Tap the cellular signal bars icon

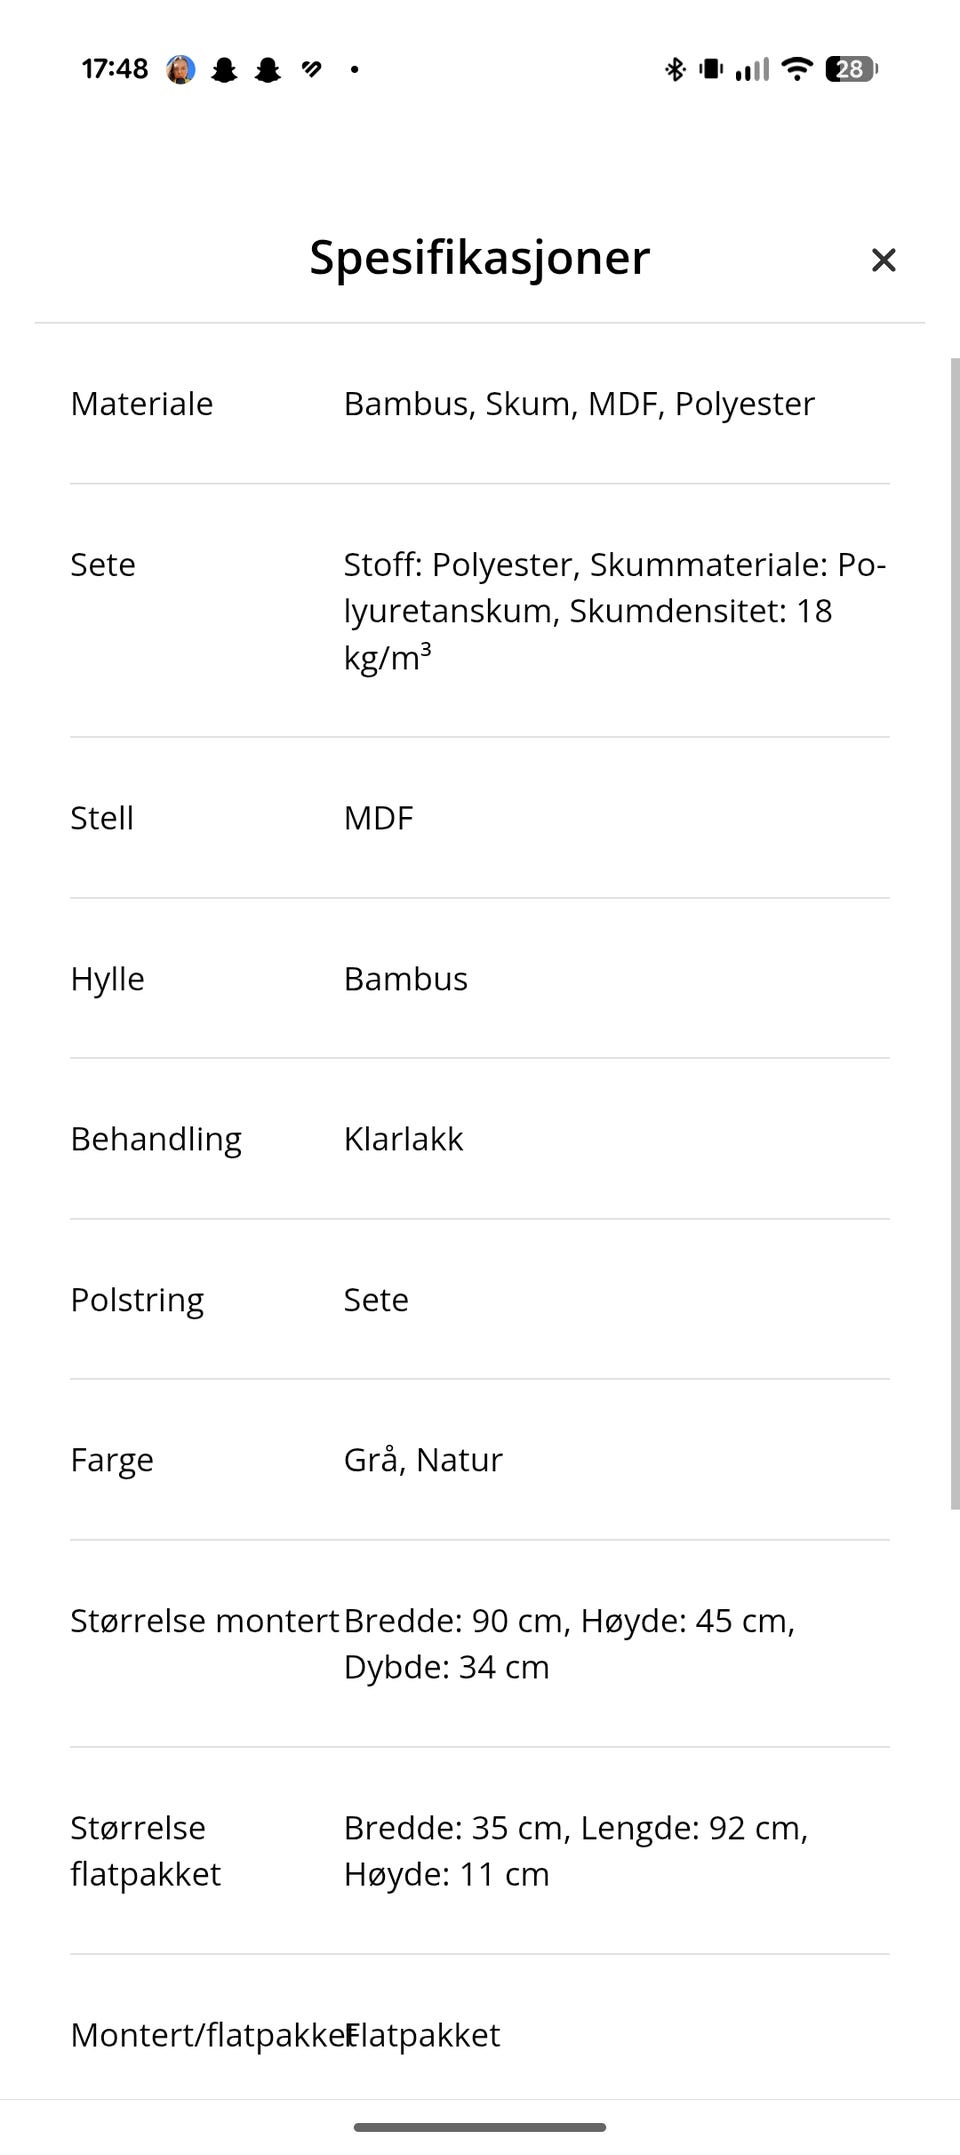pos(752,69)
